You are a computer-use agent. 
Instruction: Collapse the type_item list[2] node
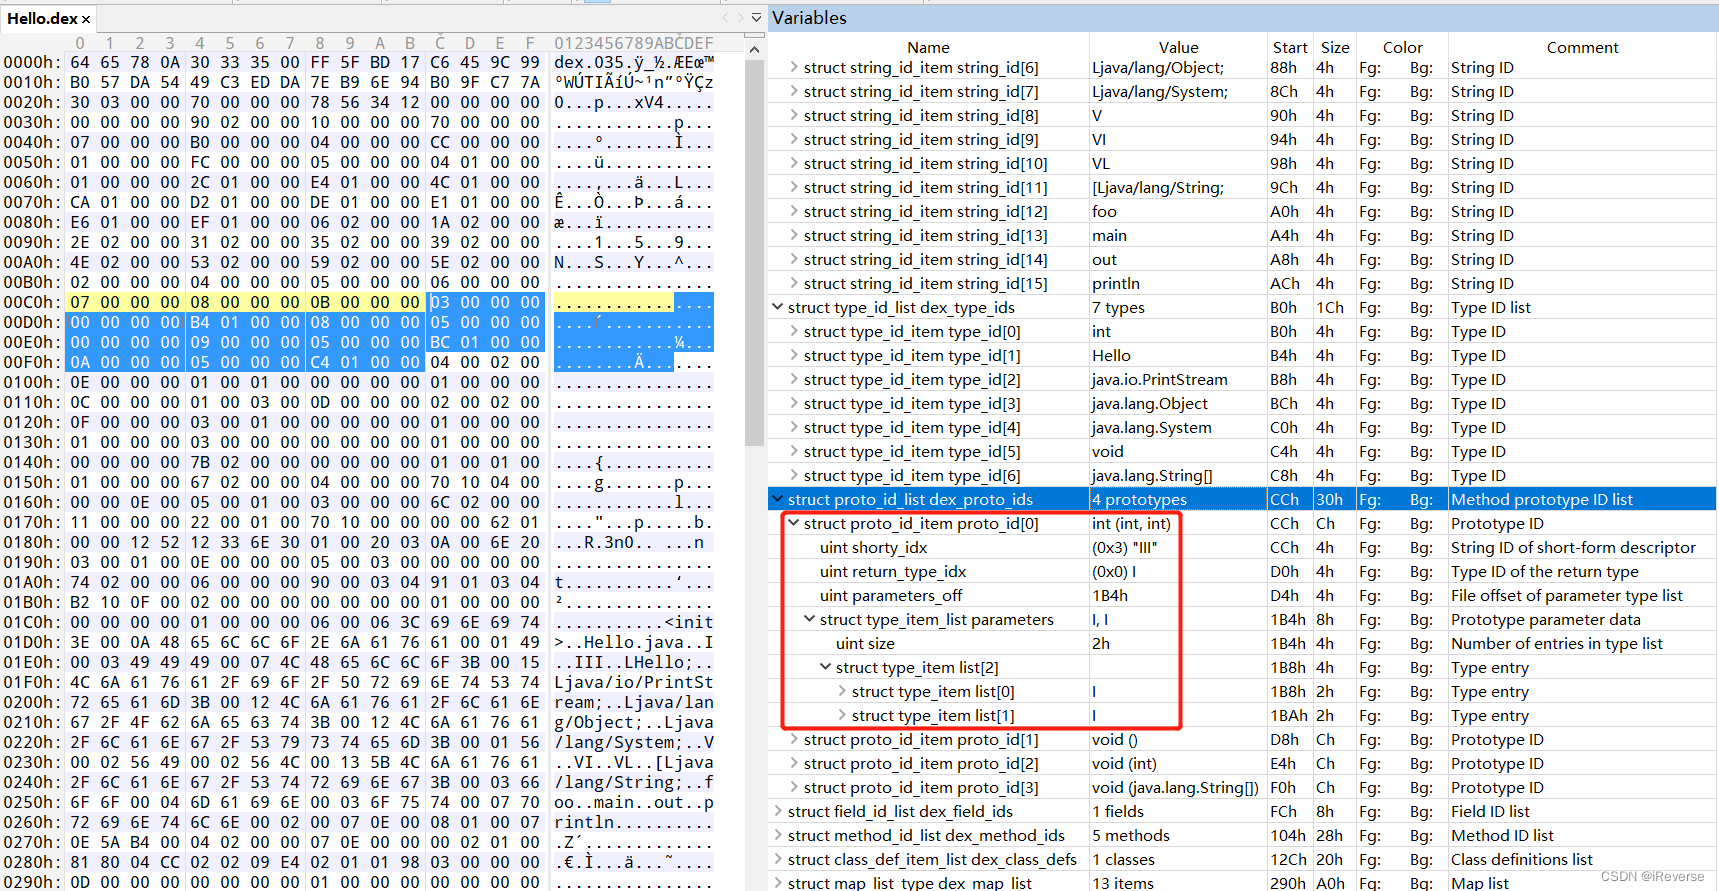tap(826, 667)
